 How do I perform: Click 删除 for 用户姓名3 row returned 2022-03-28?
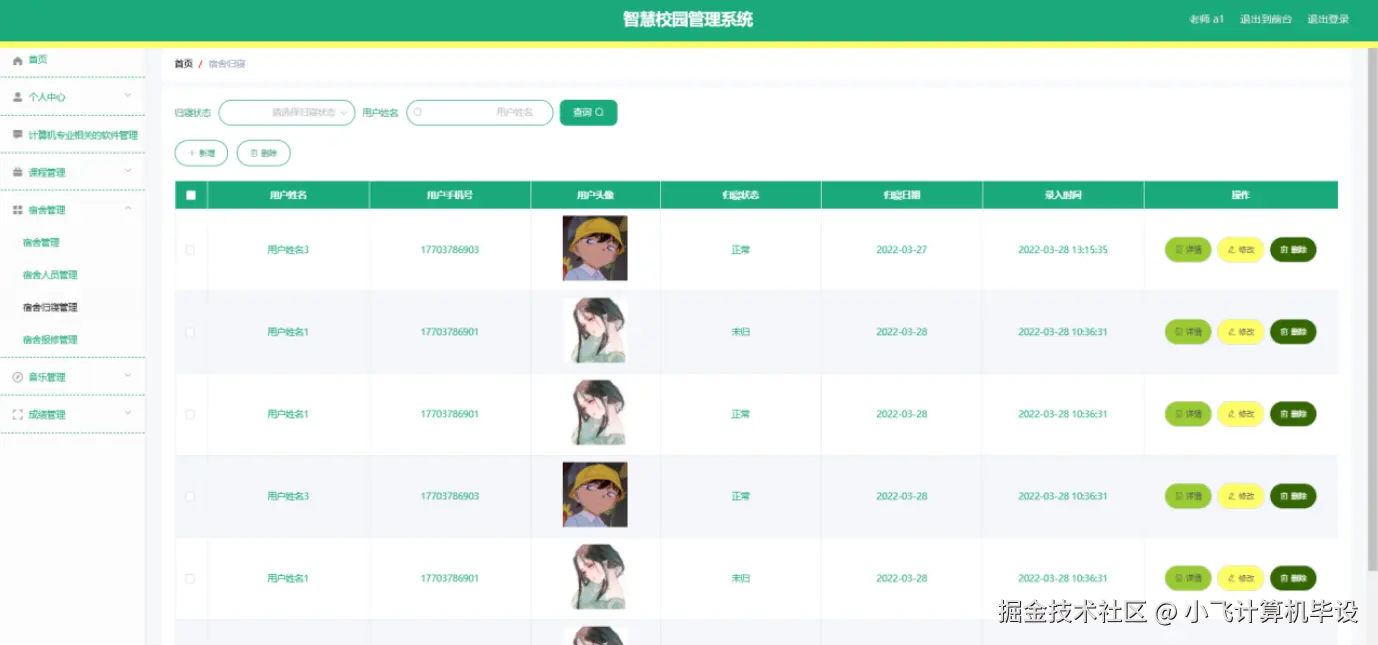1293,496
